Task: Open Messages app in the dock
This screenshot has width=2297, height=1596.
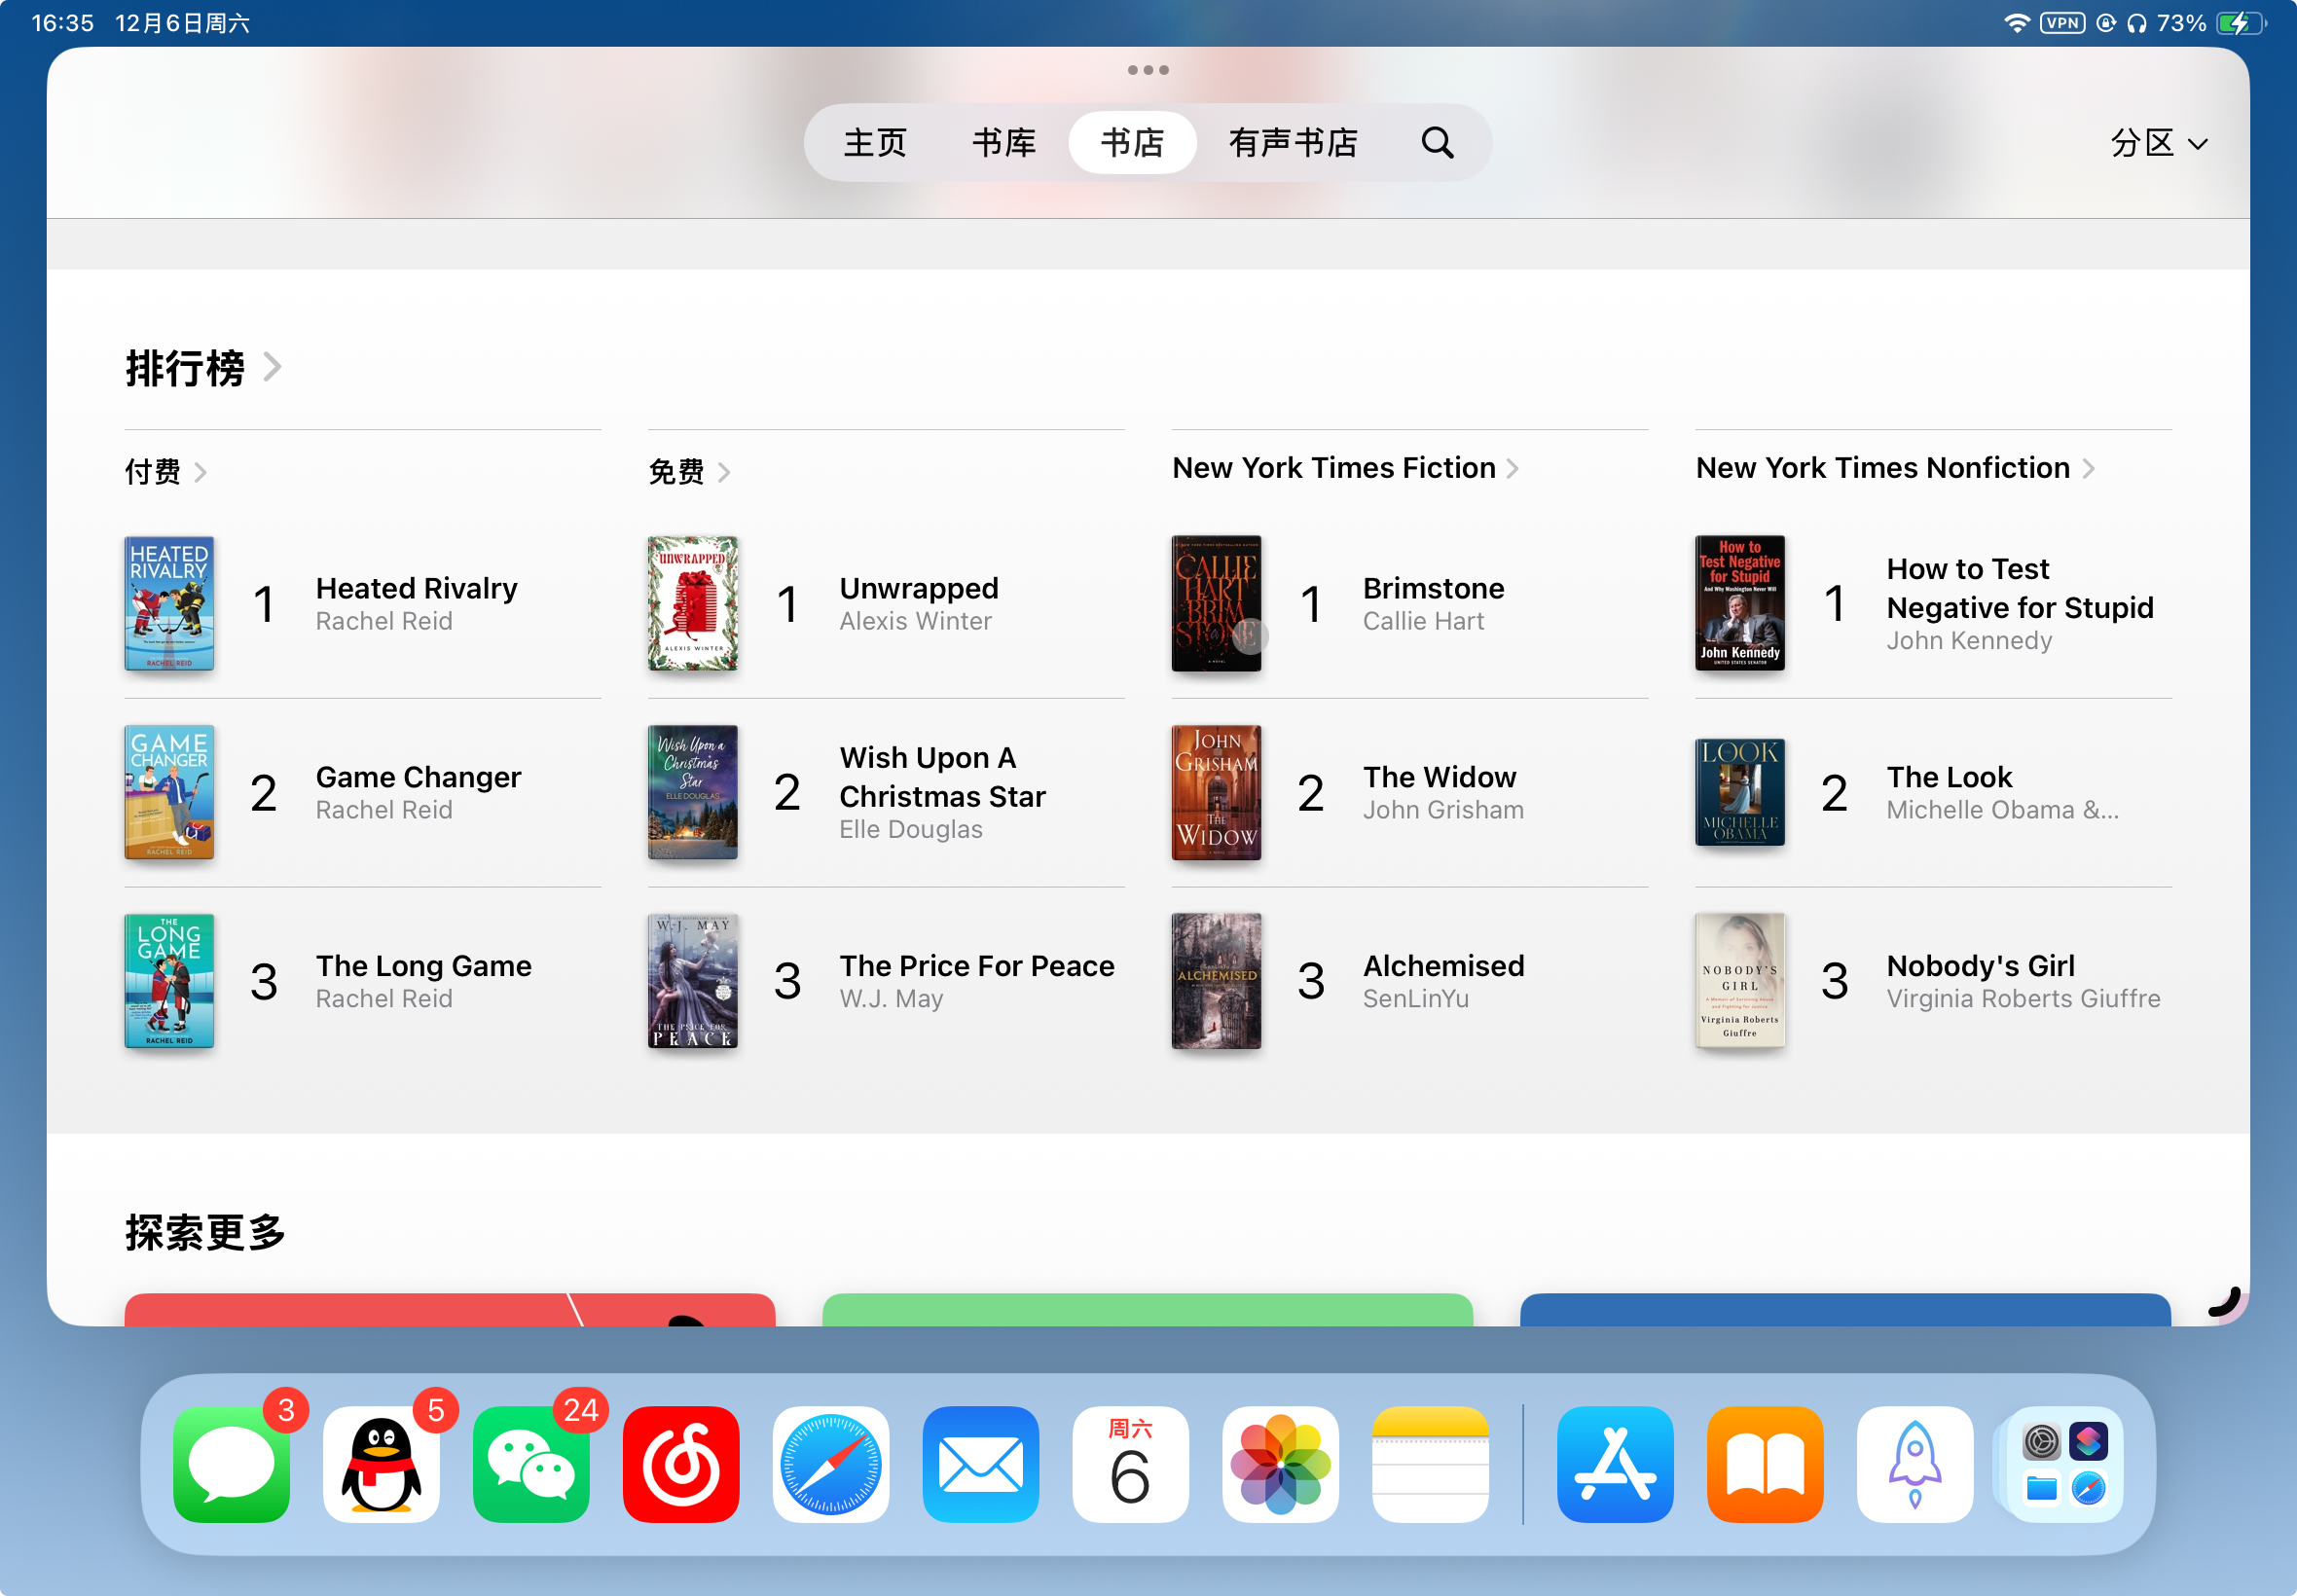Action: pos(231,1464)
